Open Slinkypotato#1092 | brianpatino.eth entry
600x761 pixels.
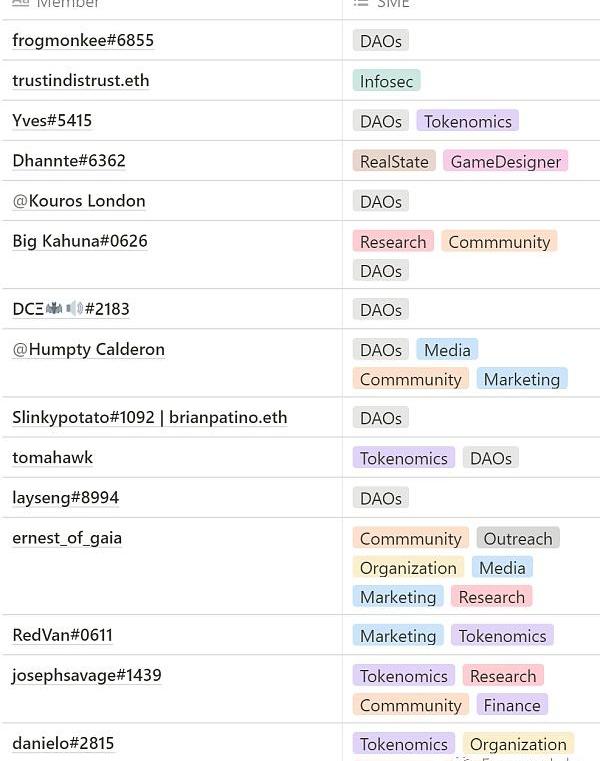pos(149,418)
